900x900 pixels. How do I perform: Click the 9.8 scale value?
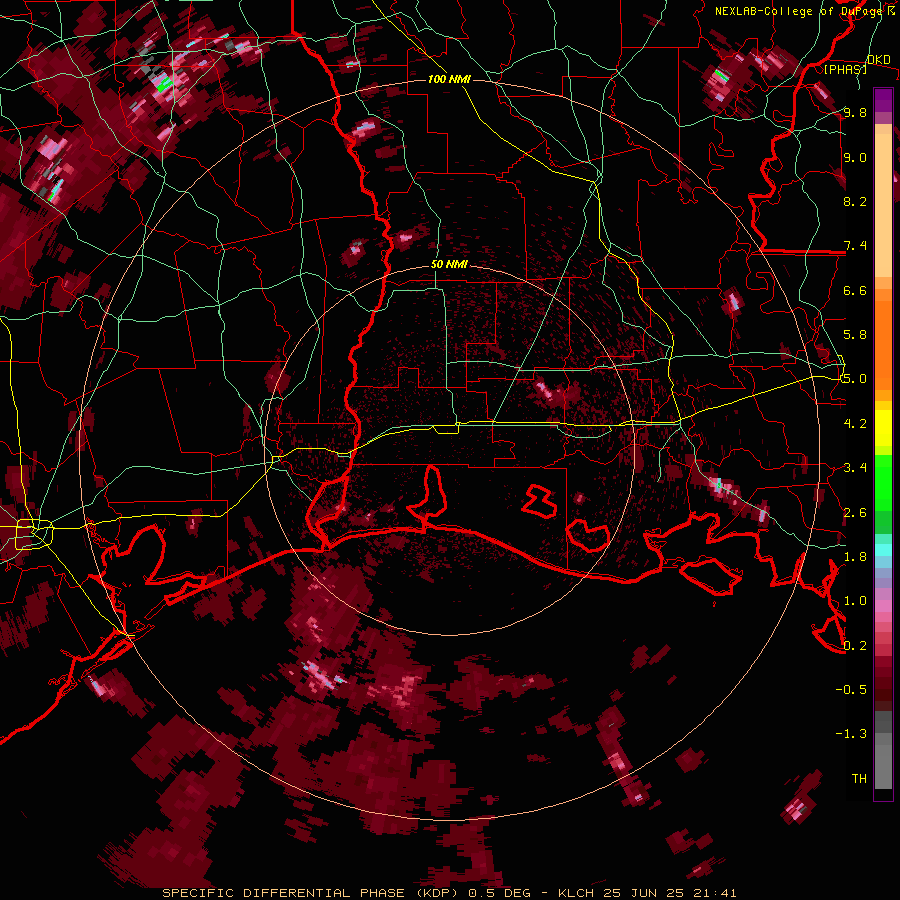(855, 112)
